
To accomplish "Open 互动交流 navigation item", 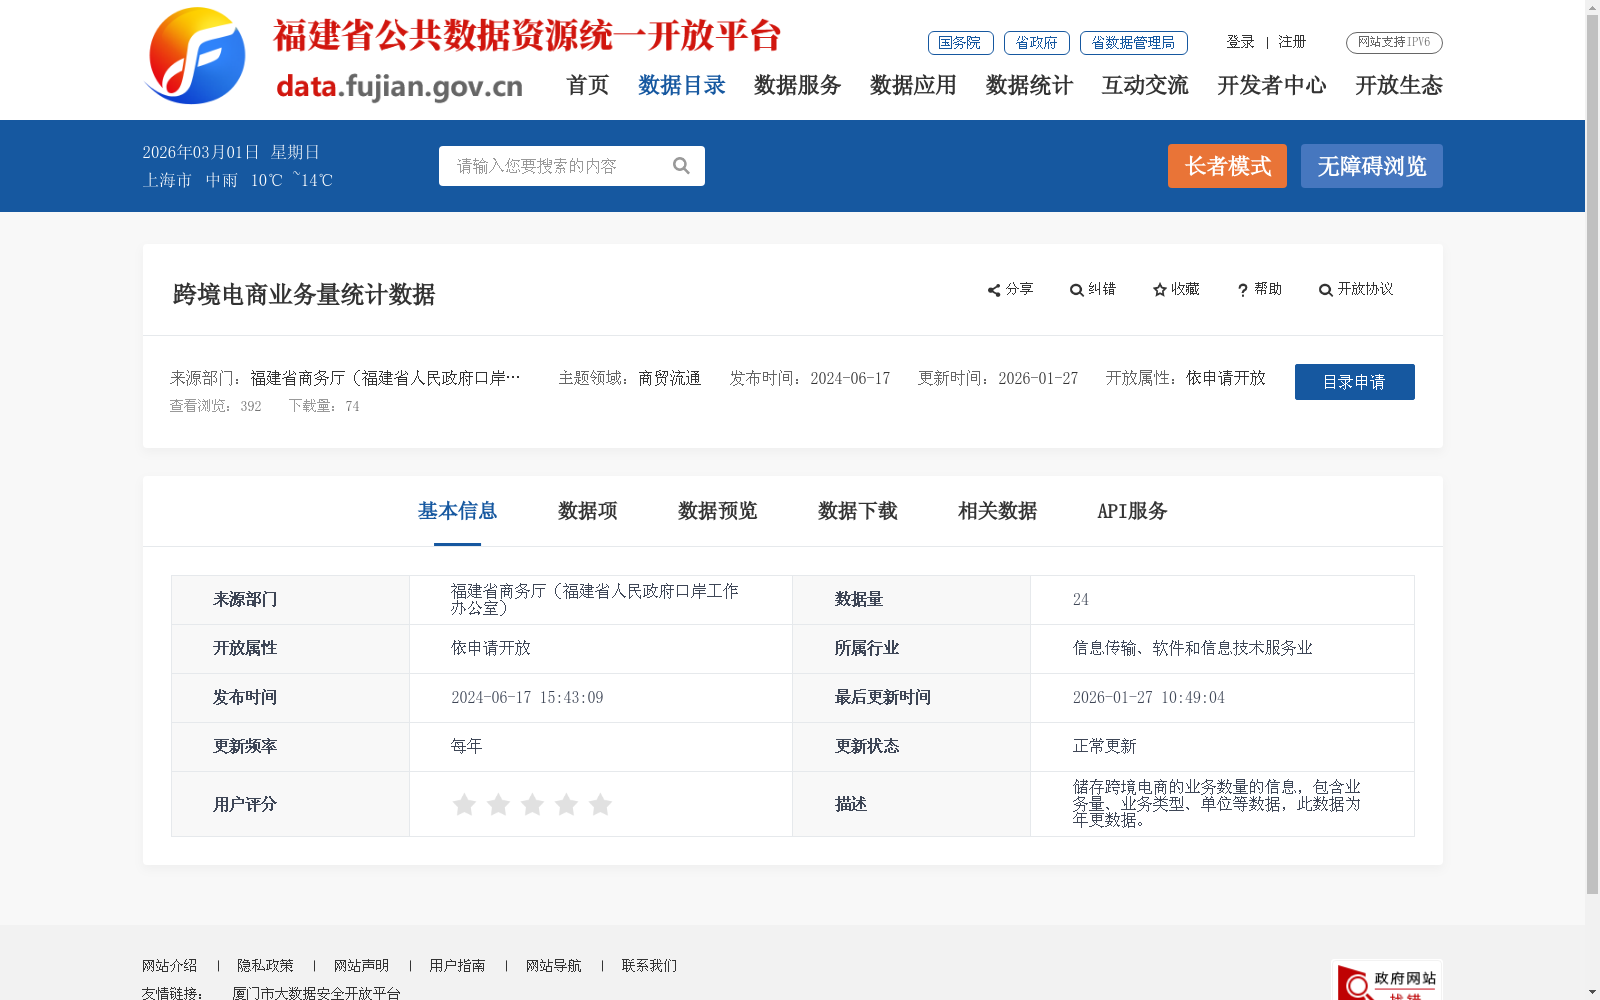I will (1146, 85).
